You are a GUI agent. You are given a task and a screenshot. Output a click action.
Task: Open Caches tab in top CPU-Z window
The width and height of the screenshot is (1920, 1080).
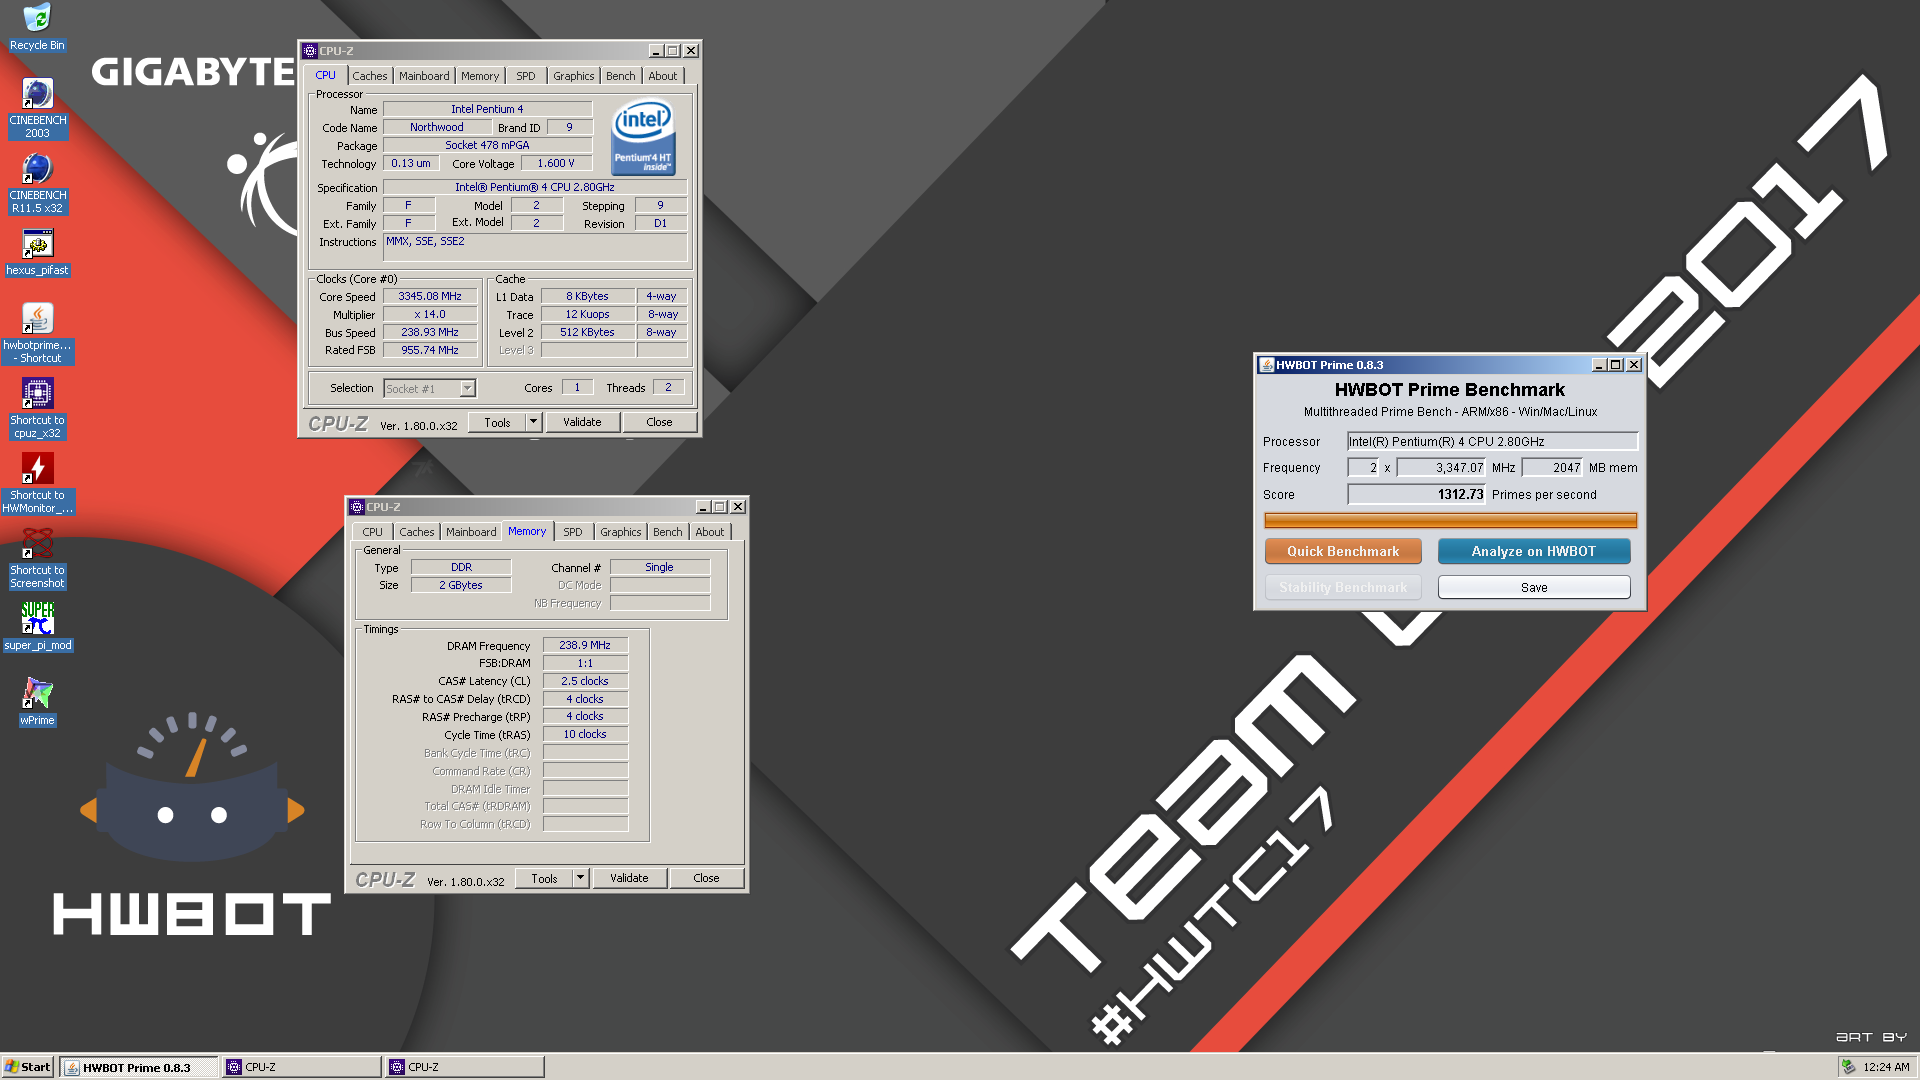coord(369,76)
